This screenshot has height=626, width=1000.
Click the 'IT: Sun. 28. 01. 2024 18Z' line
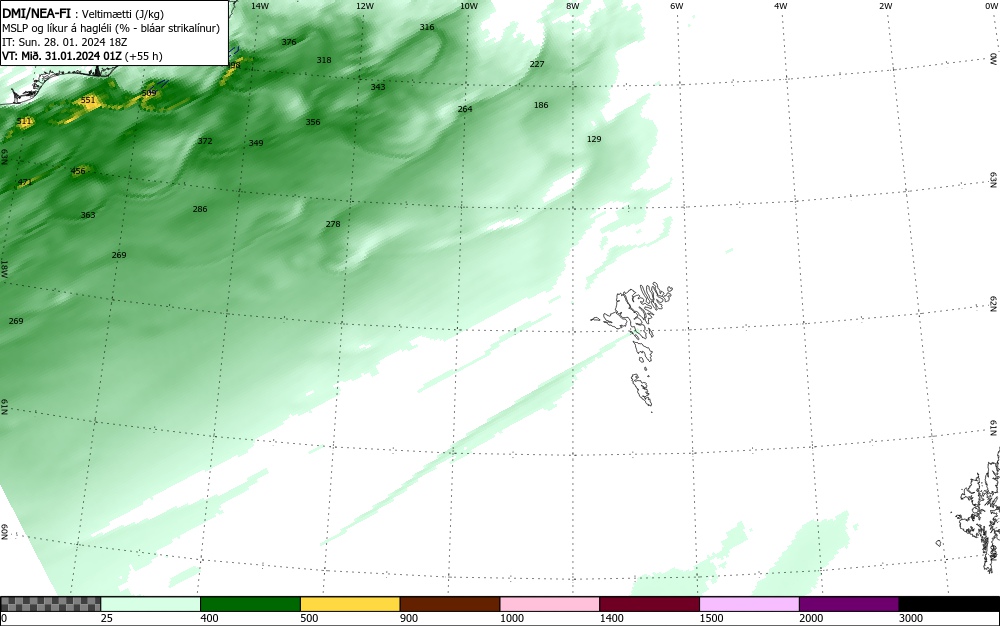click(64, 42)
